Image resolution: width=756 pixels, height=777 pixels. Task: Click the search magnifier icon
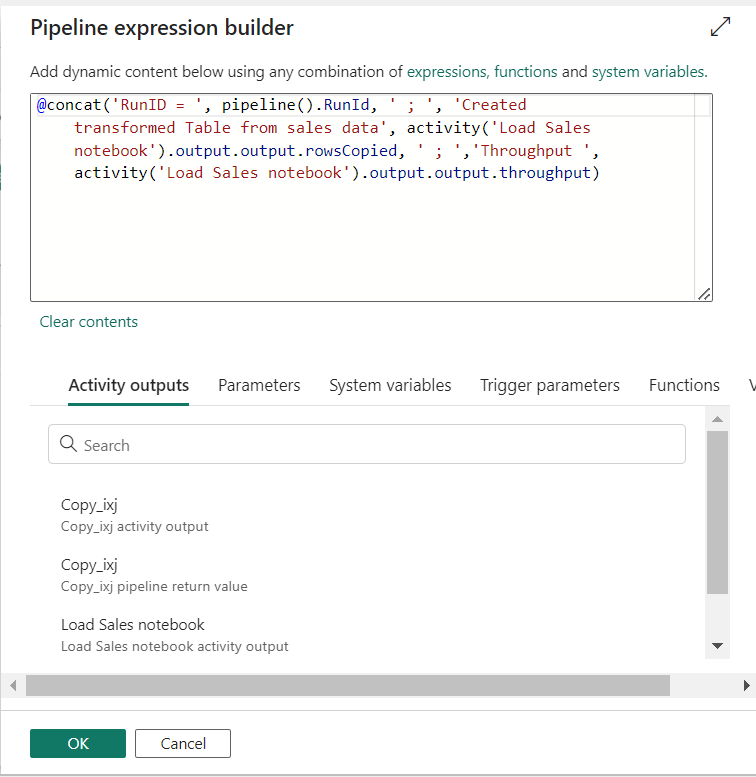click(x=68, y=444)
